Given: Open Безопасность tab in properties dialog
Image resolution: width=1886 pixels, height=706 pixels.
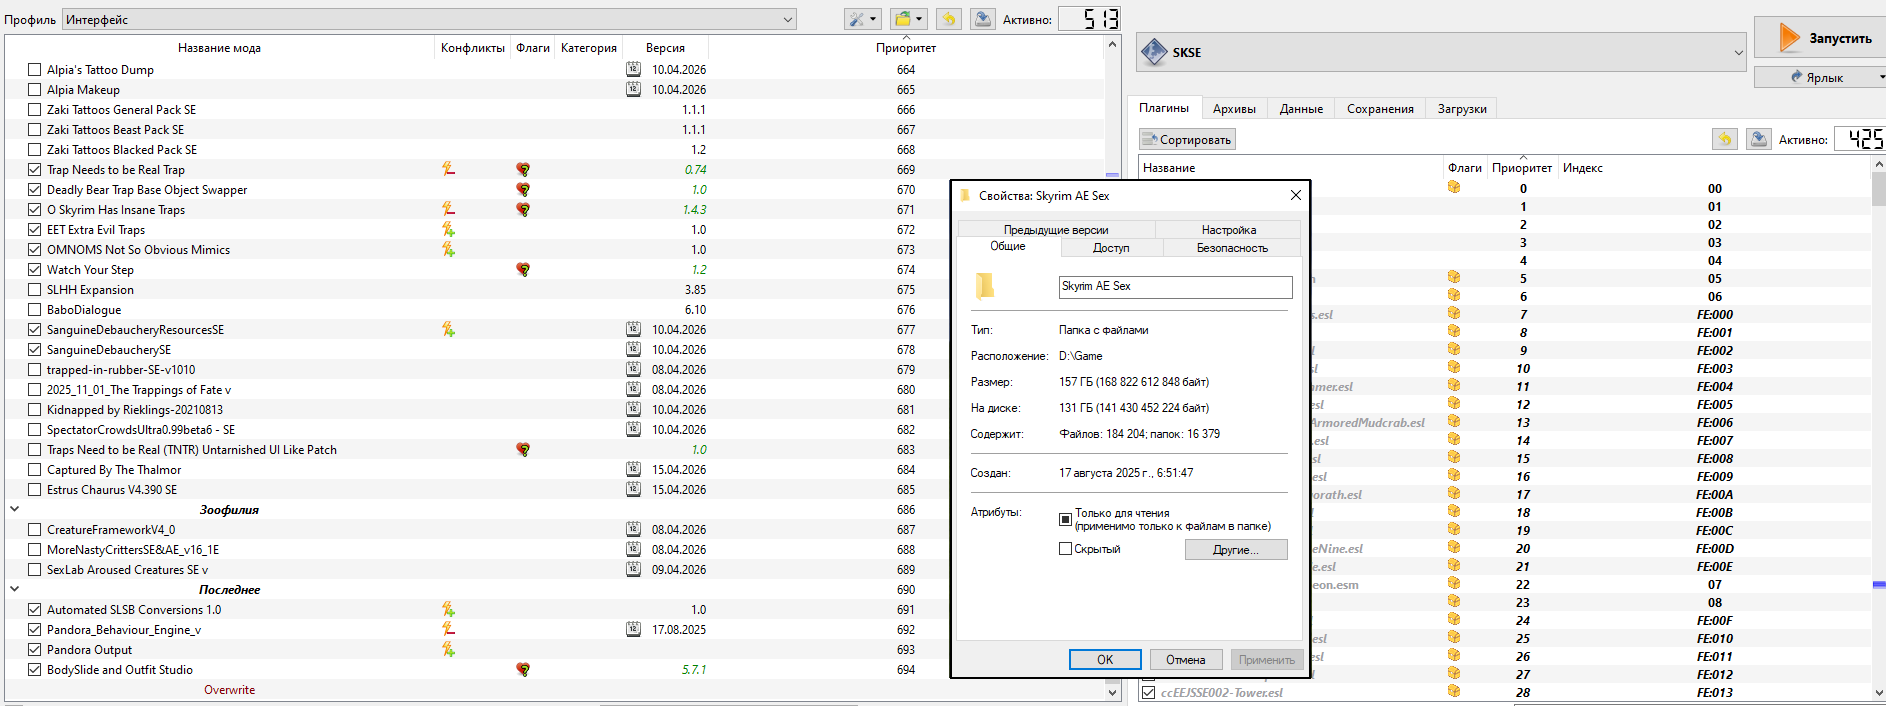Looking at the screenshot, I should (1232, 248).
